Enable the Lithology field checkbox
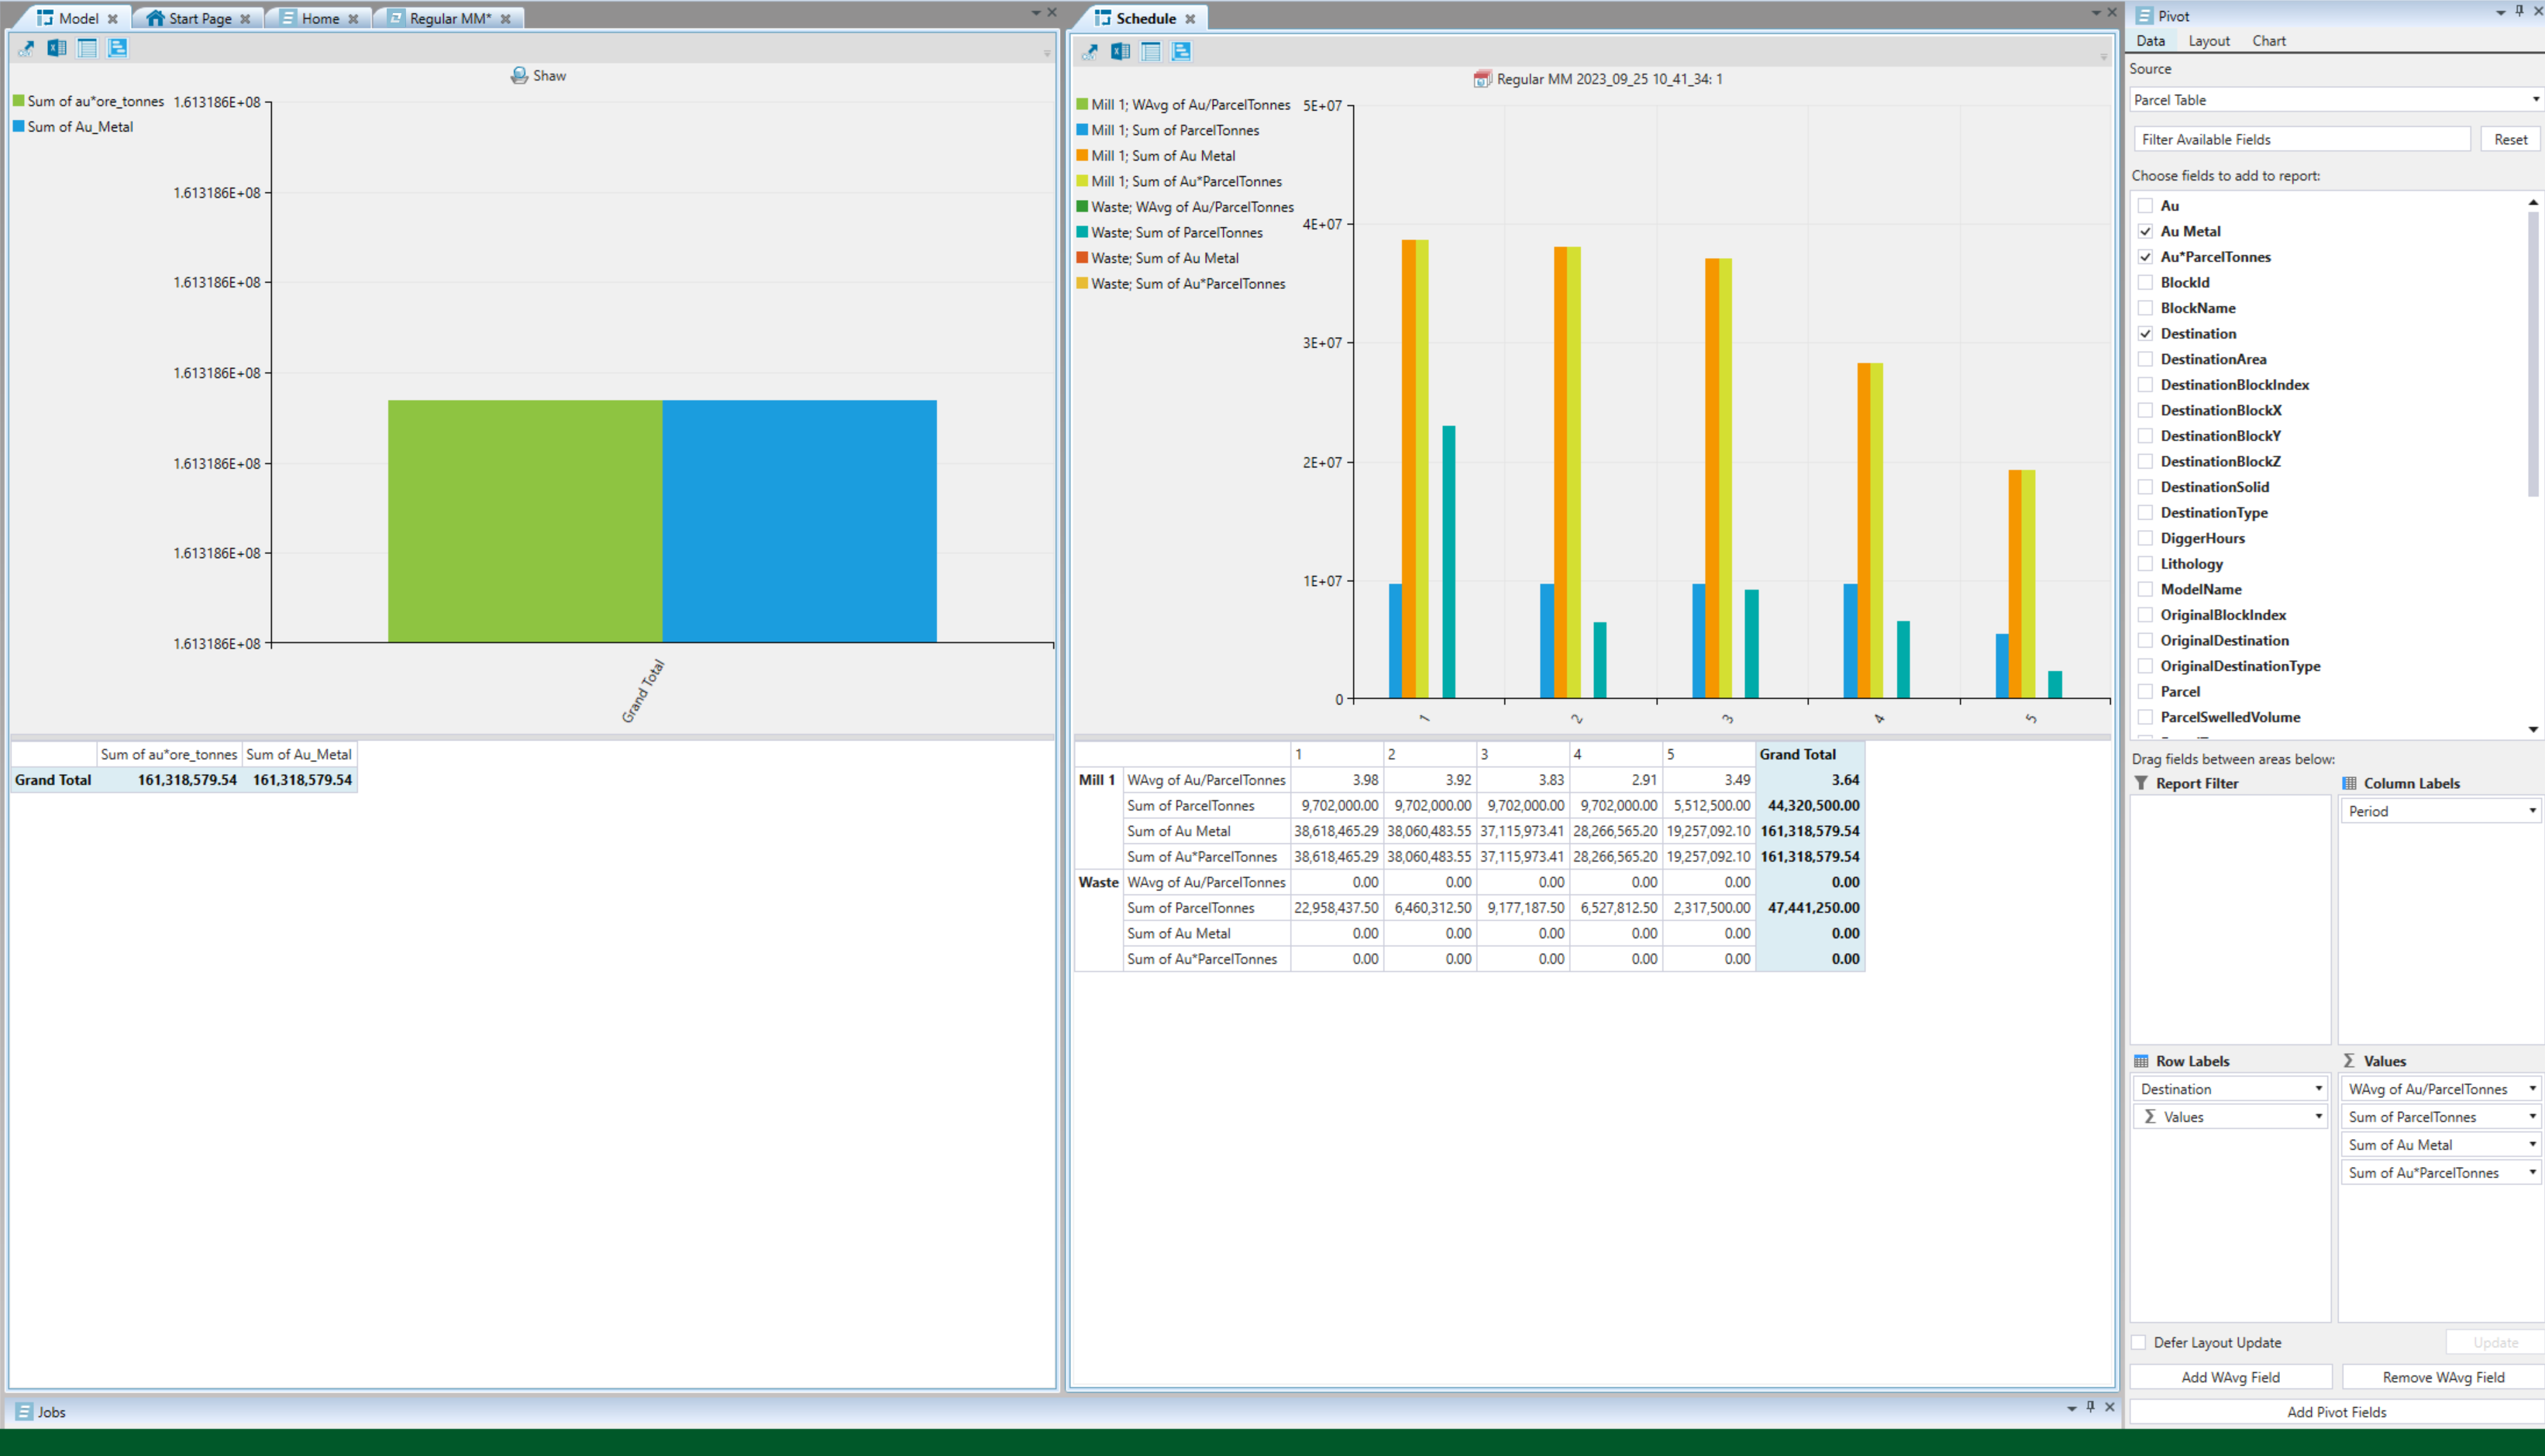Viewport: 2545px width, 1456px height. [x=2145, y=564]
